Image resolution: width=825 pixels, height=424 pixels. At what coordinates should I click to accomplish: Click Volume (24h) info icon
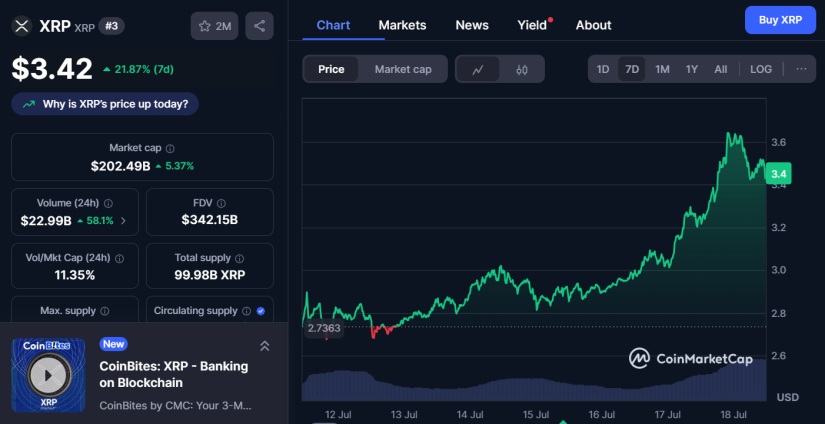point(108,203)
